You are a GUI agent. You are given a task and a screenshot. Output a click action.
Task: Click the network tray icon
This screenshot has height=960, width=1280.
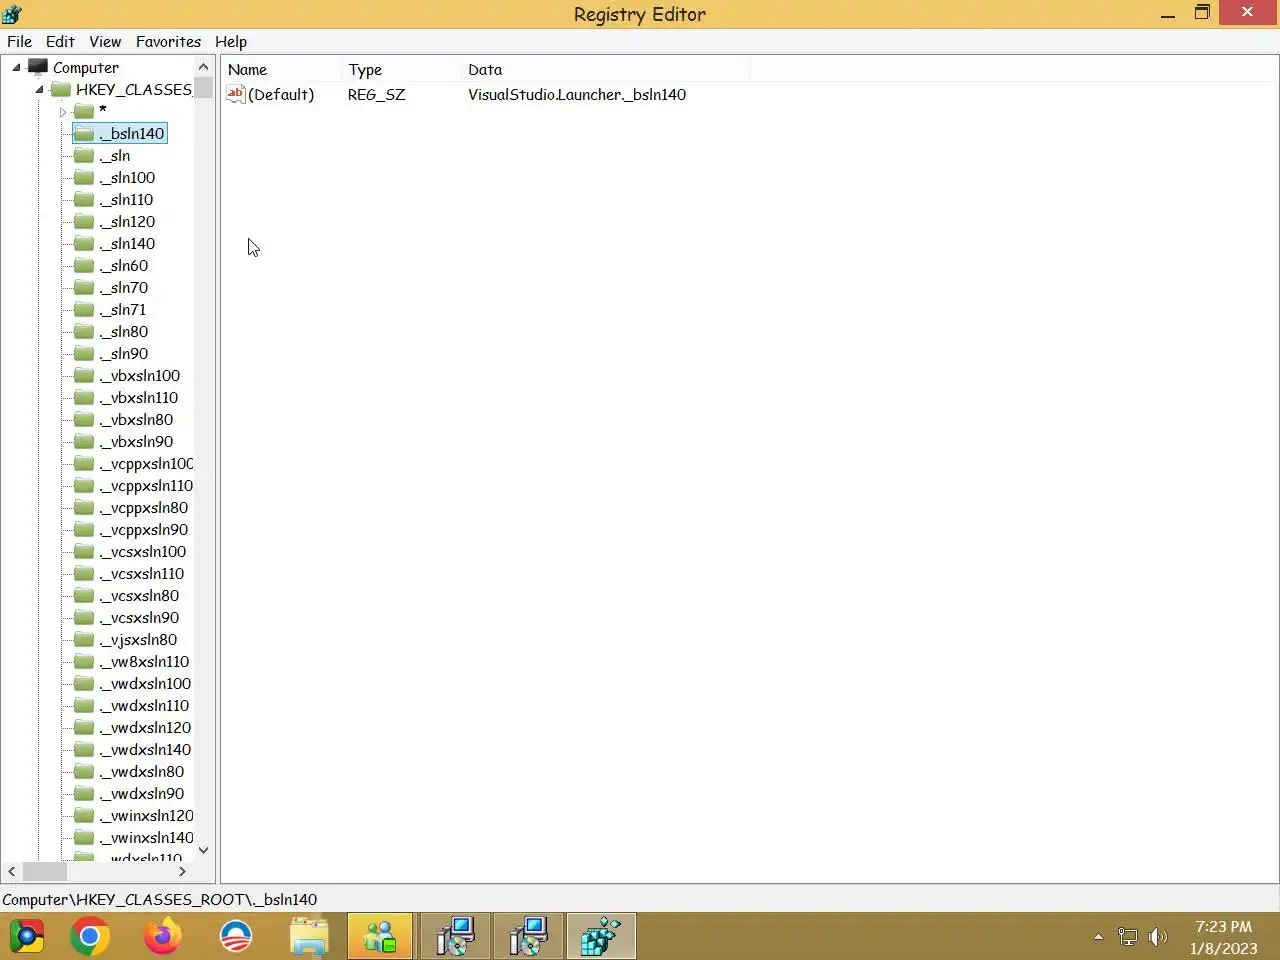click(x=1128, y=937)
